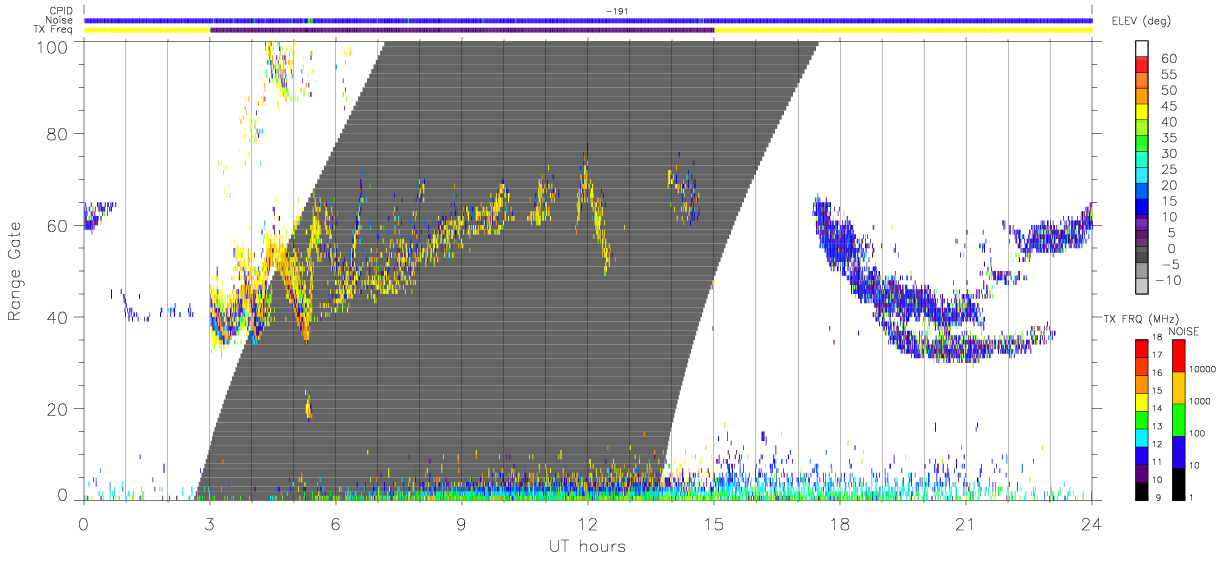Image resolution: width=1228 pixels, height=567 pixels.
Task: Click the red top segment of ELEV colorbar
Action: [x=1144, y=65]
